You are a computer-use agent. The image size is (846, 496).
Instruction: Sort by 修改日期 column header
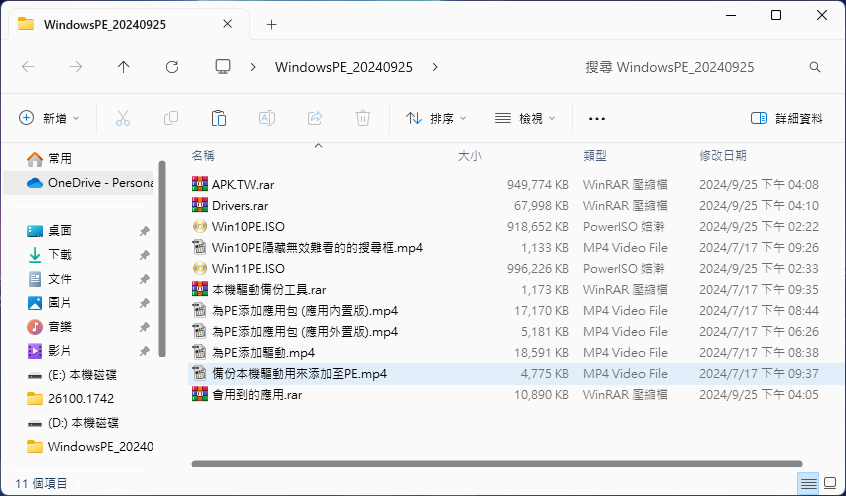point(723,156)
